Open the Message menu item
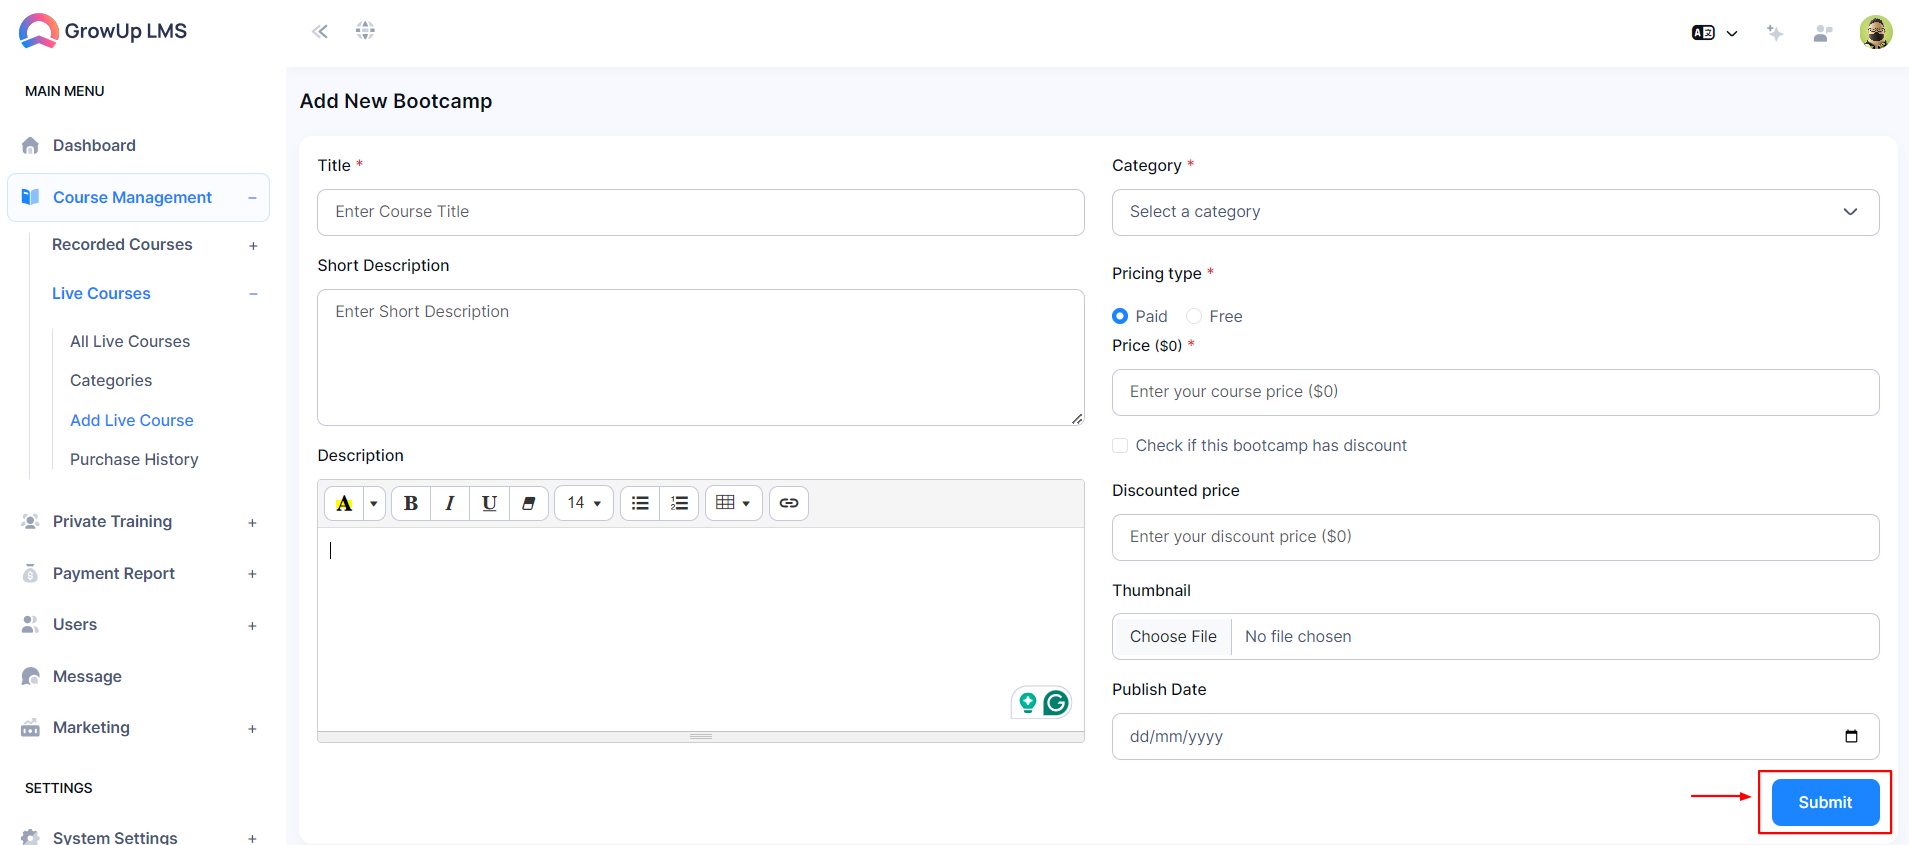Viewport: 1909px width, 845px height. click(87, 676)
